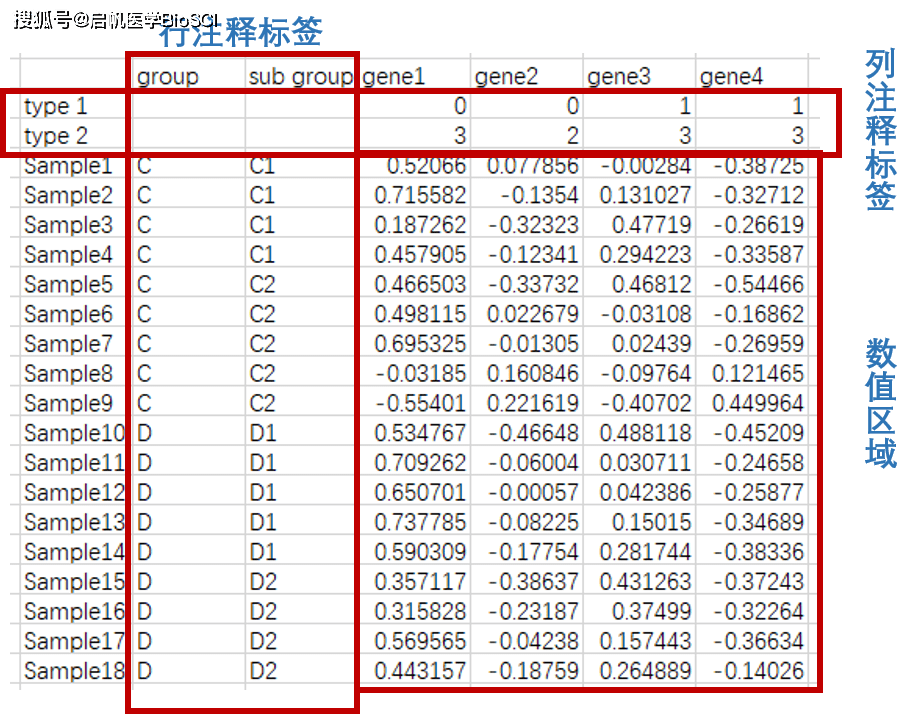Select cell with value 0.466503
This screenshot has height=714, width=916.
pos(421,285)
